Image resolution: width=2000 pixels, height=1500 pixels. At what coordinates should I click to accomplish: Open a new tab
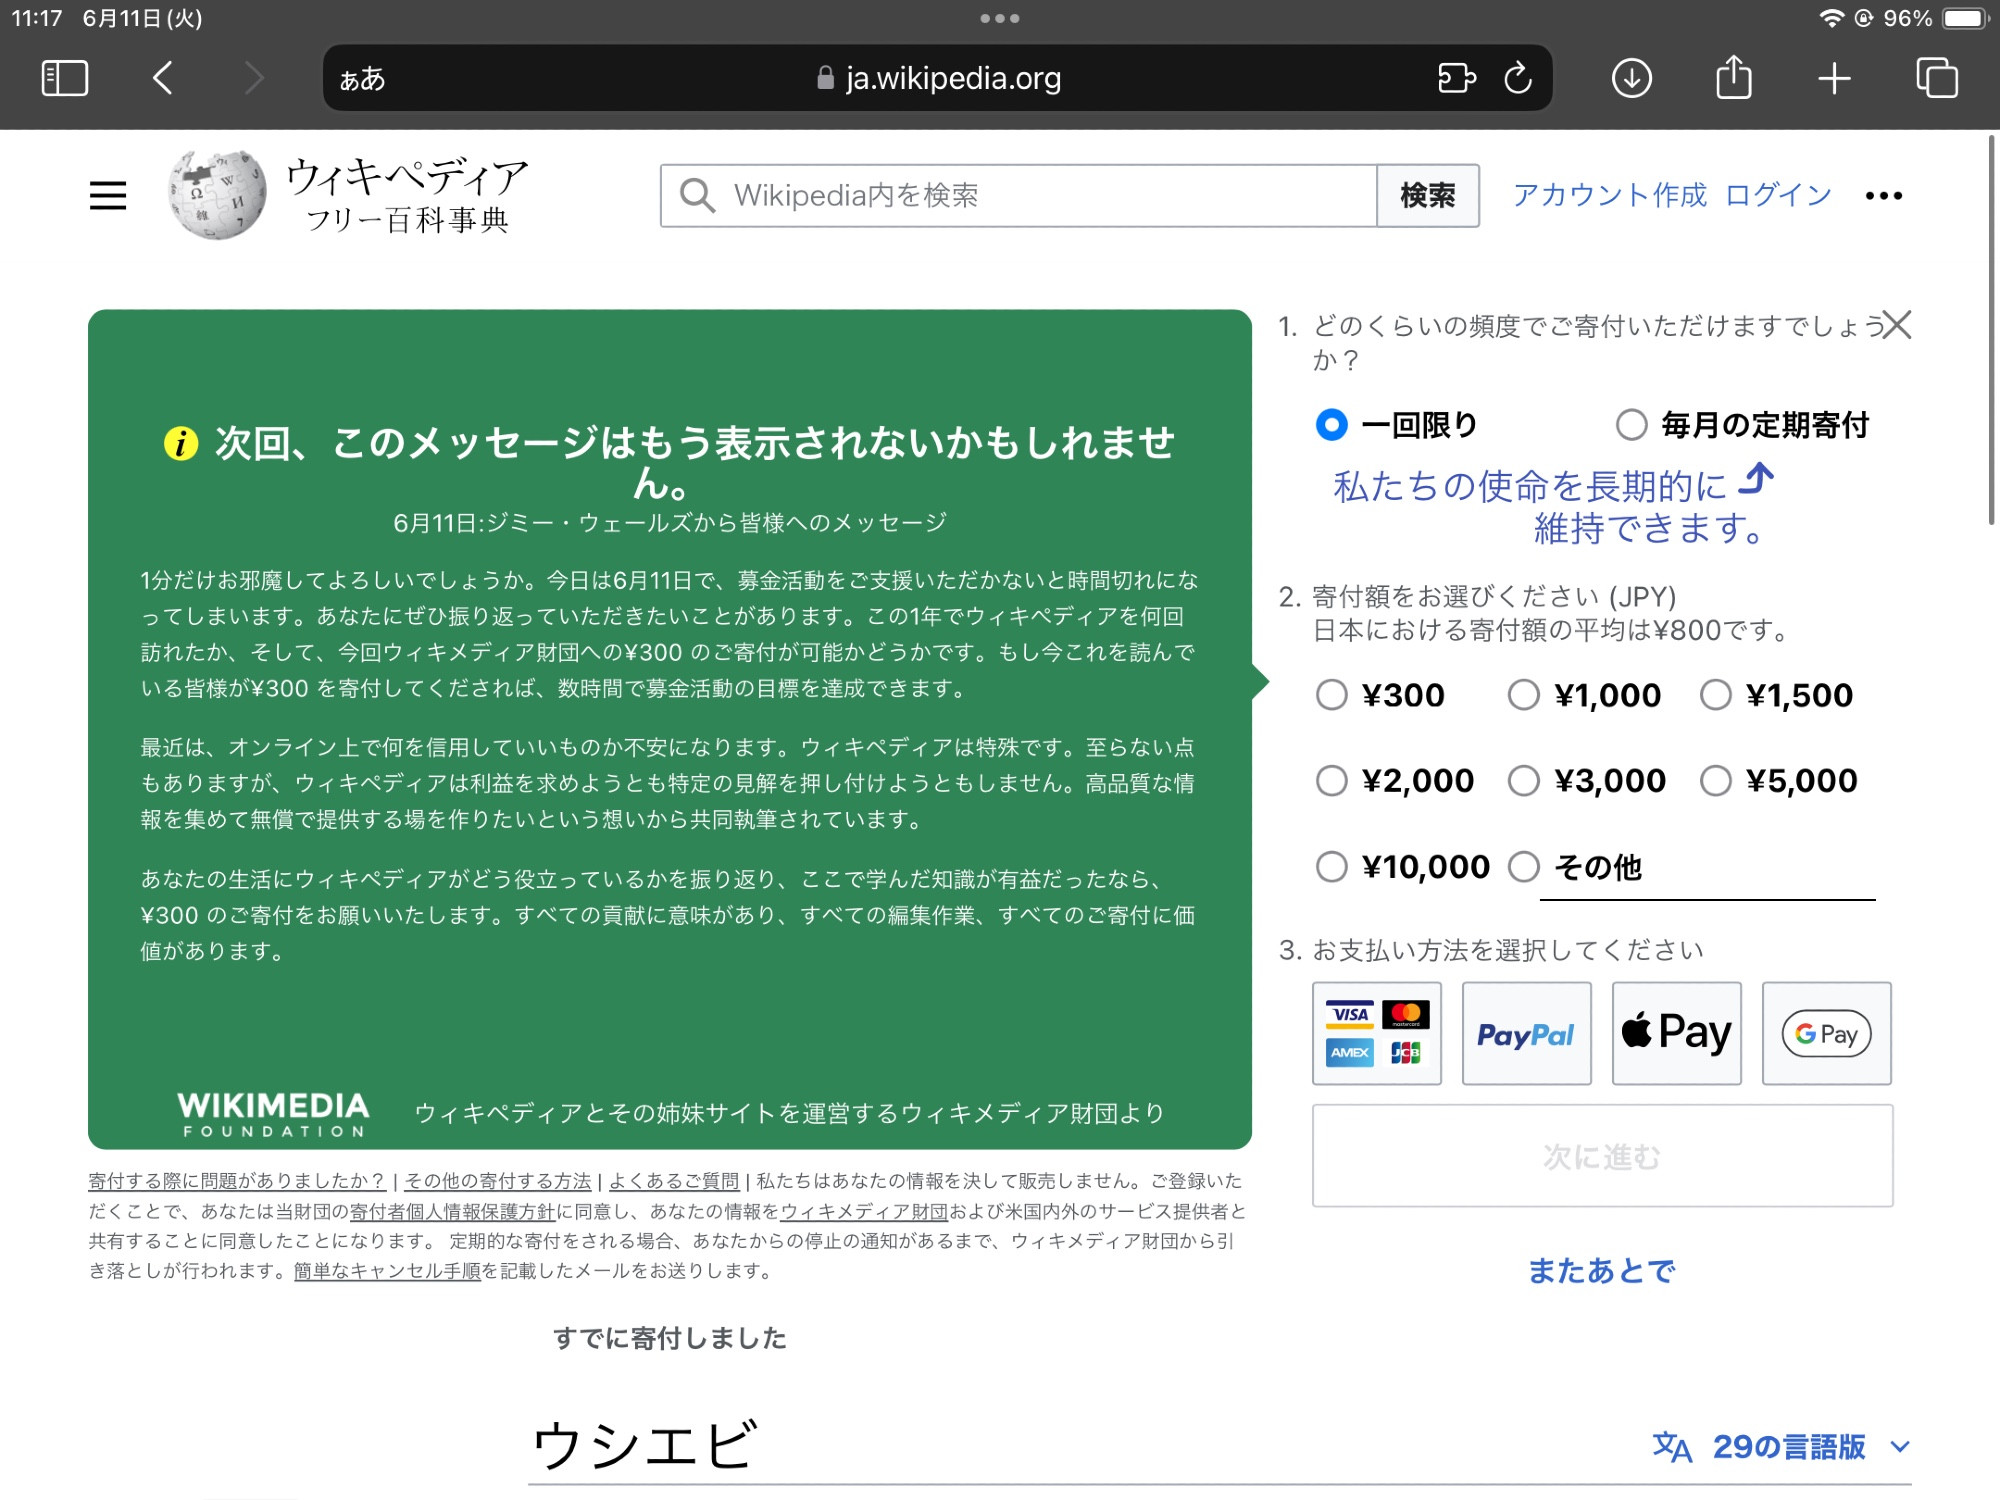tap(1834, 78)
